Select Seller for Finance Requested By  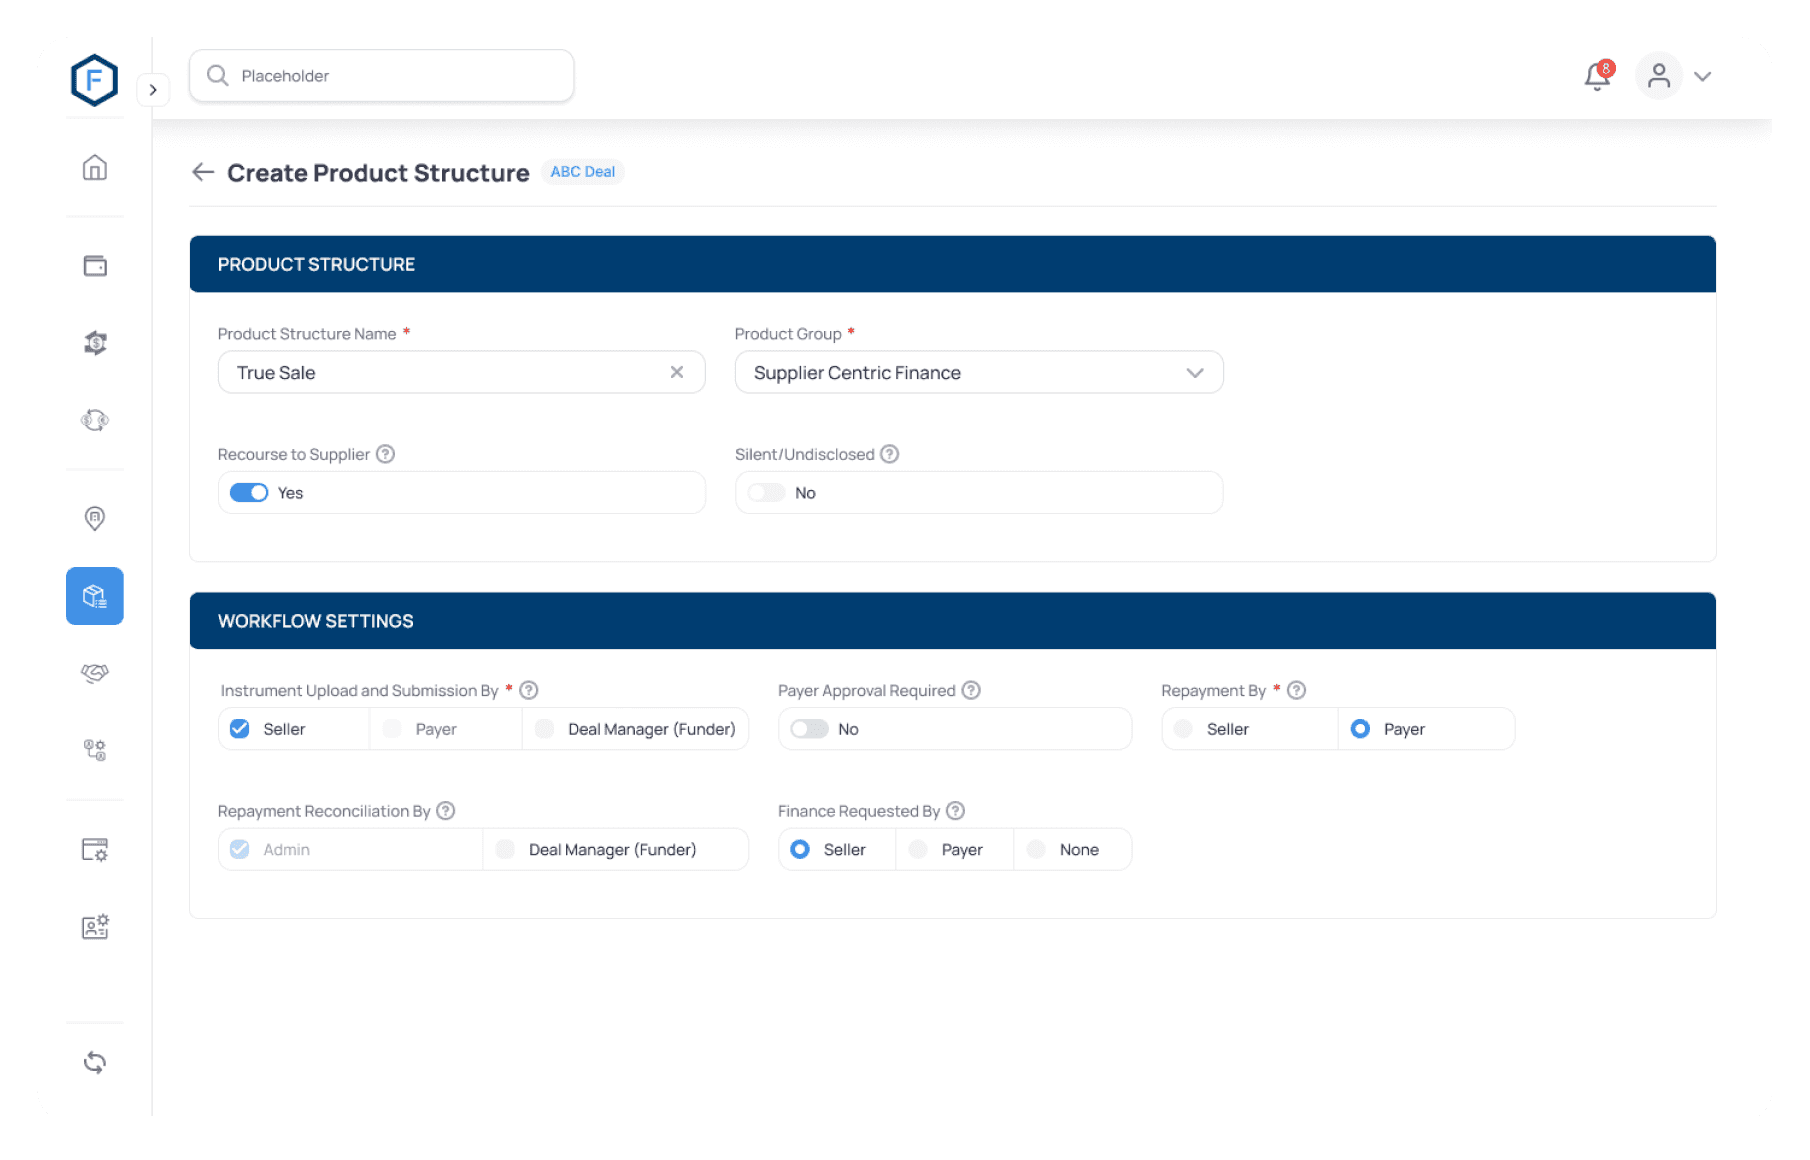point(800,849)
